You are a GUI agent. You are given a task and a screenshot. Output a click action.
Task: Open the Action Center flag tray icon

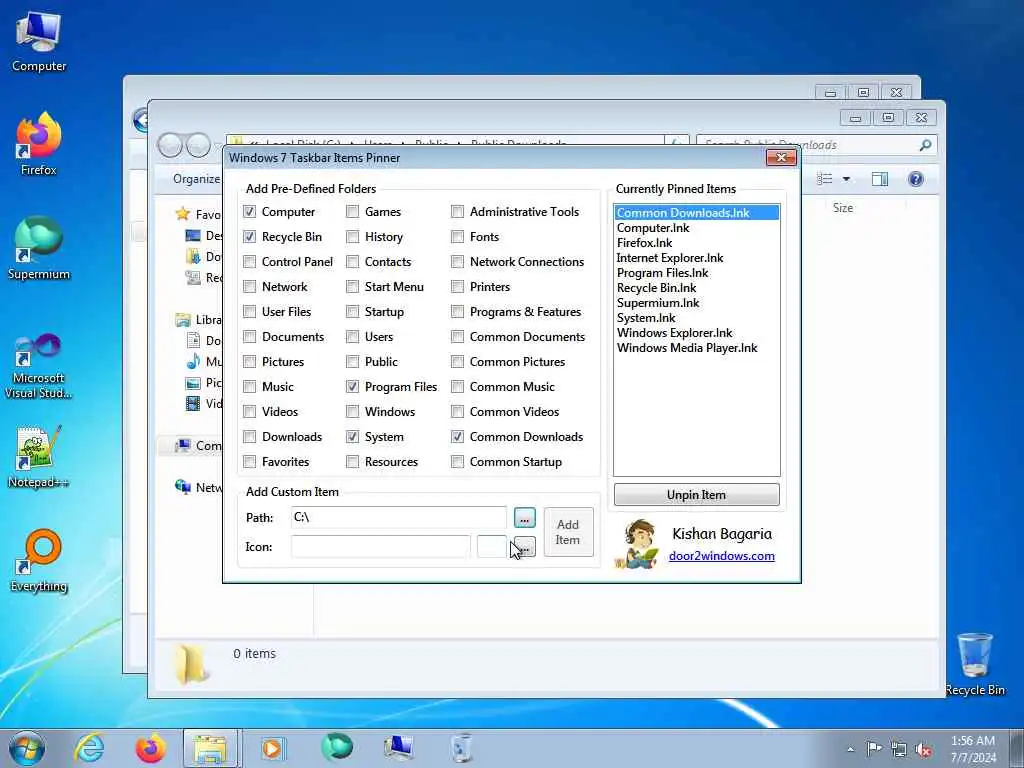(x=874, y=749)
